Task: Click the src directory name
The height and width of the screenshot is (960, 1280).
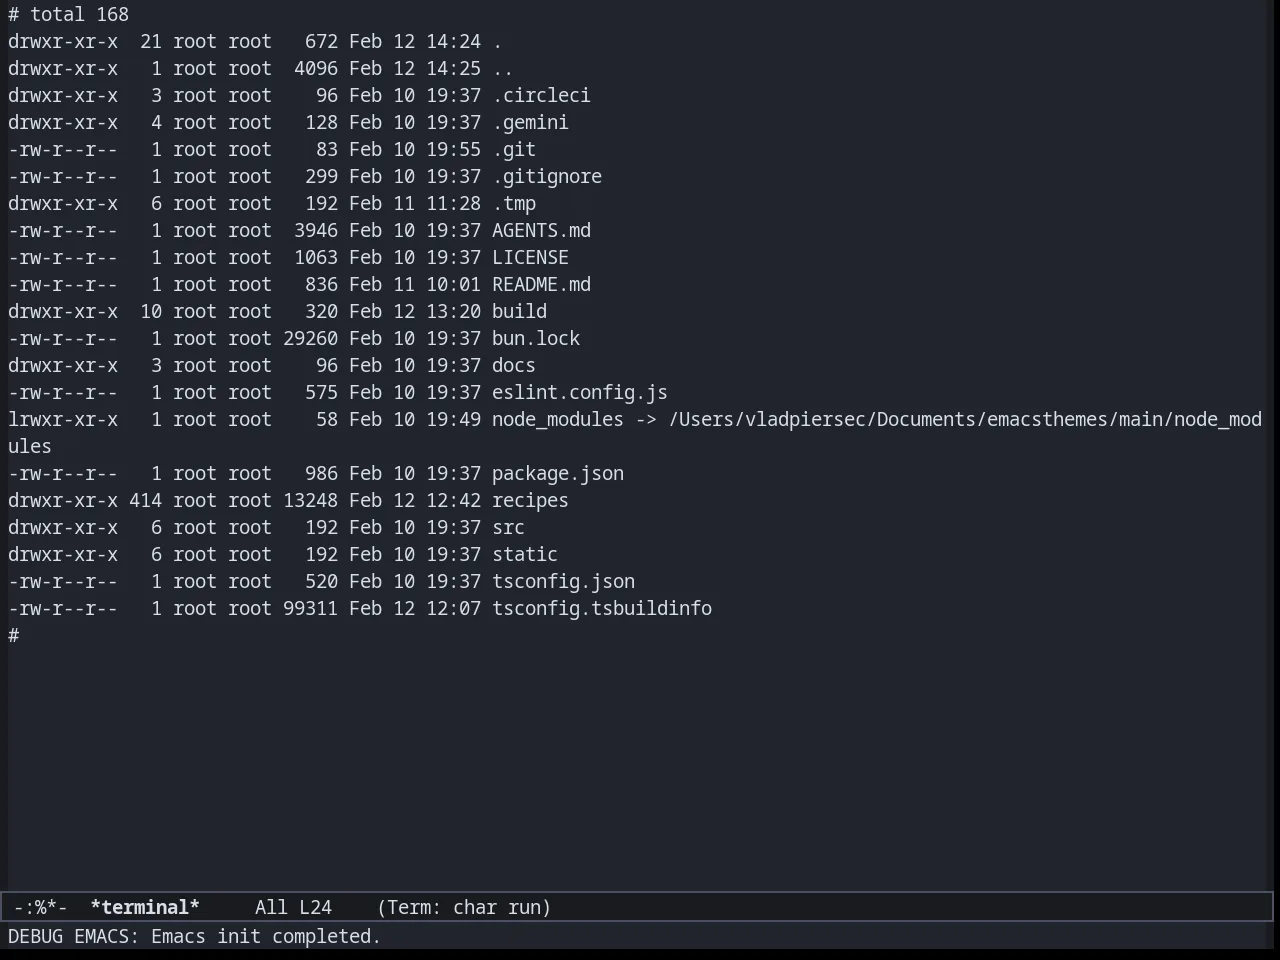Action: click(x=508, y=527)
